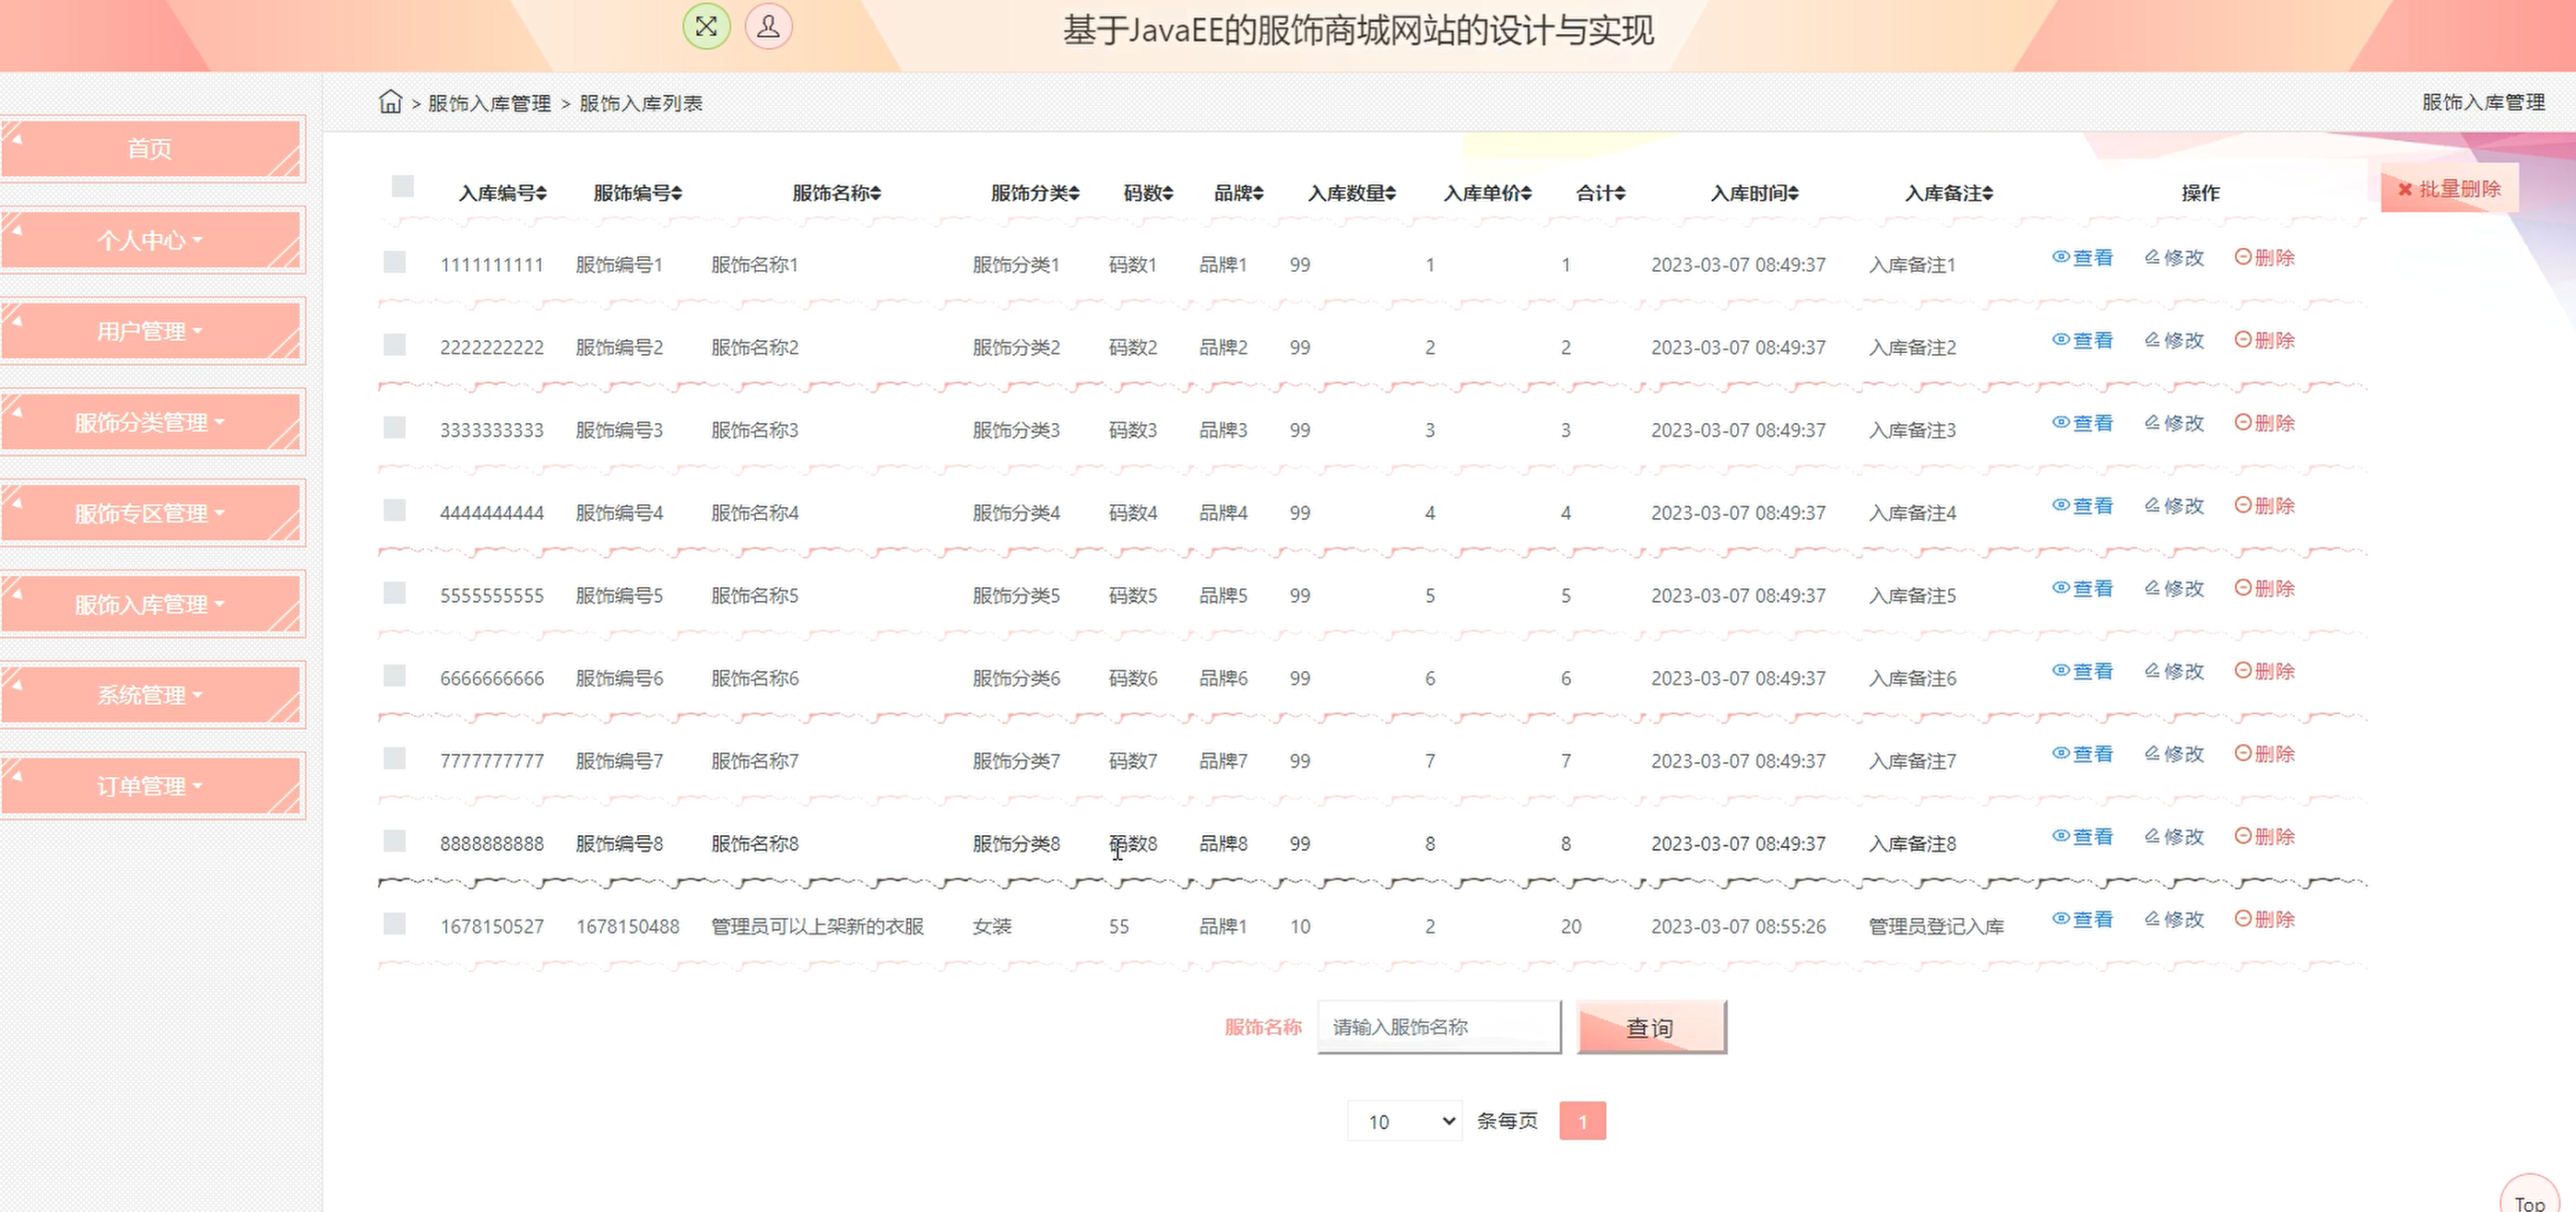The image size is (2576, 1212).
Task: Click the 女装 category cell
Action: point(992,926)
